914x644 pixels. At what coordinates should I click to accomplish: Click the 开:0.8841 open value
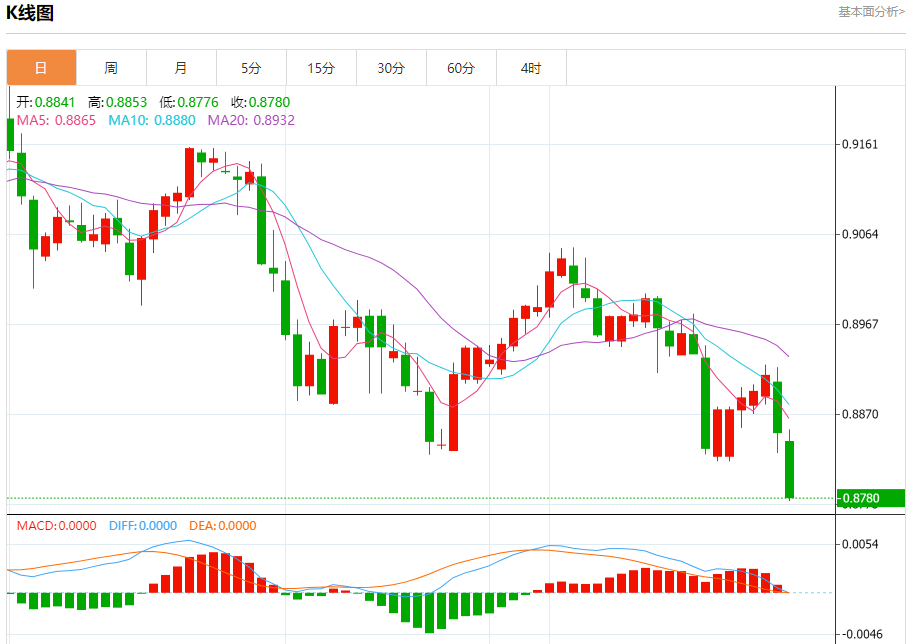(46, 102)
